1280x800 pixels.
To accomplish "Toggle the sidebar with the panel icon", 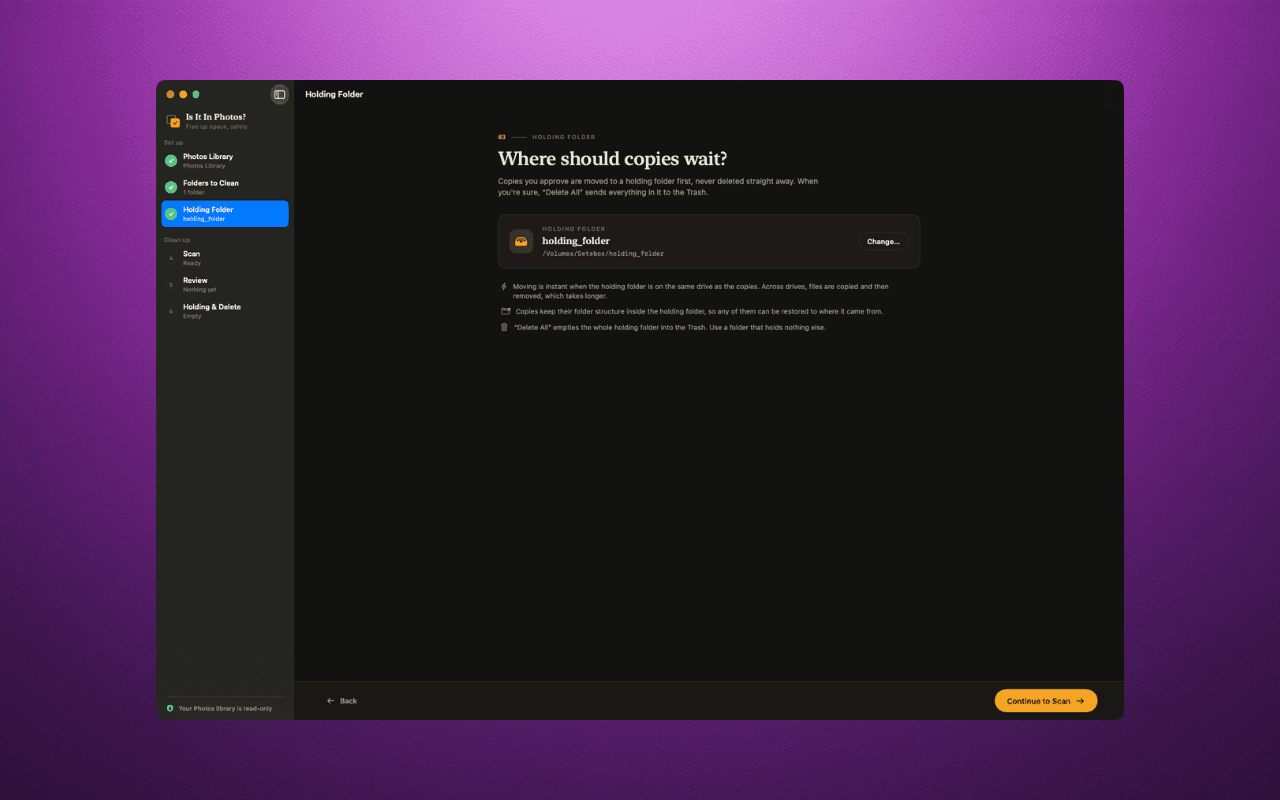I will pos(280,95).
